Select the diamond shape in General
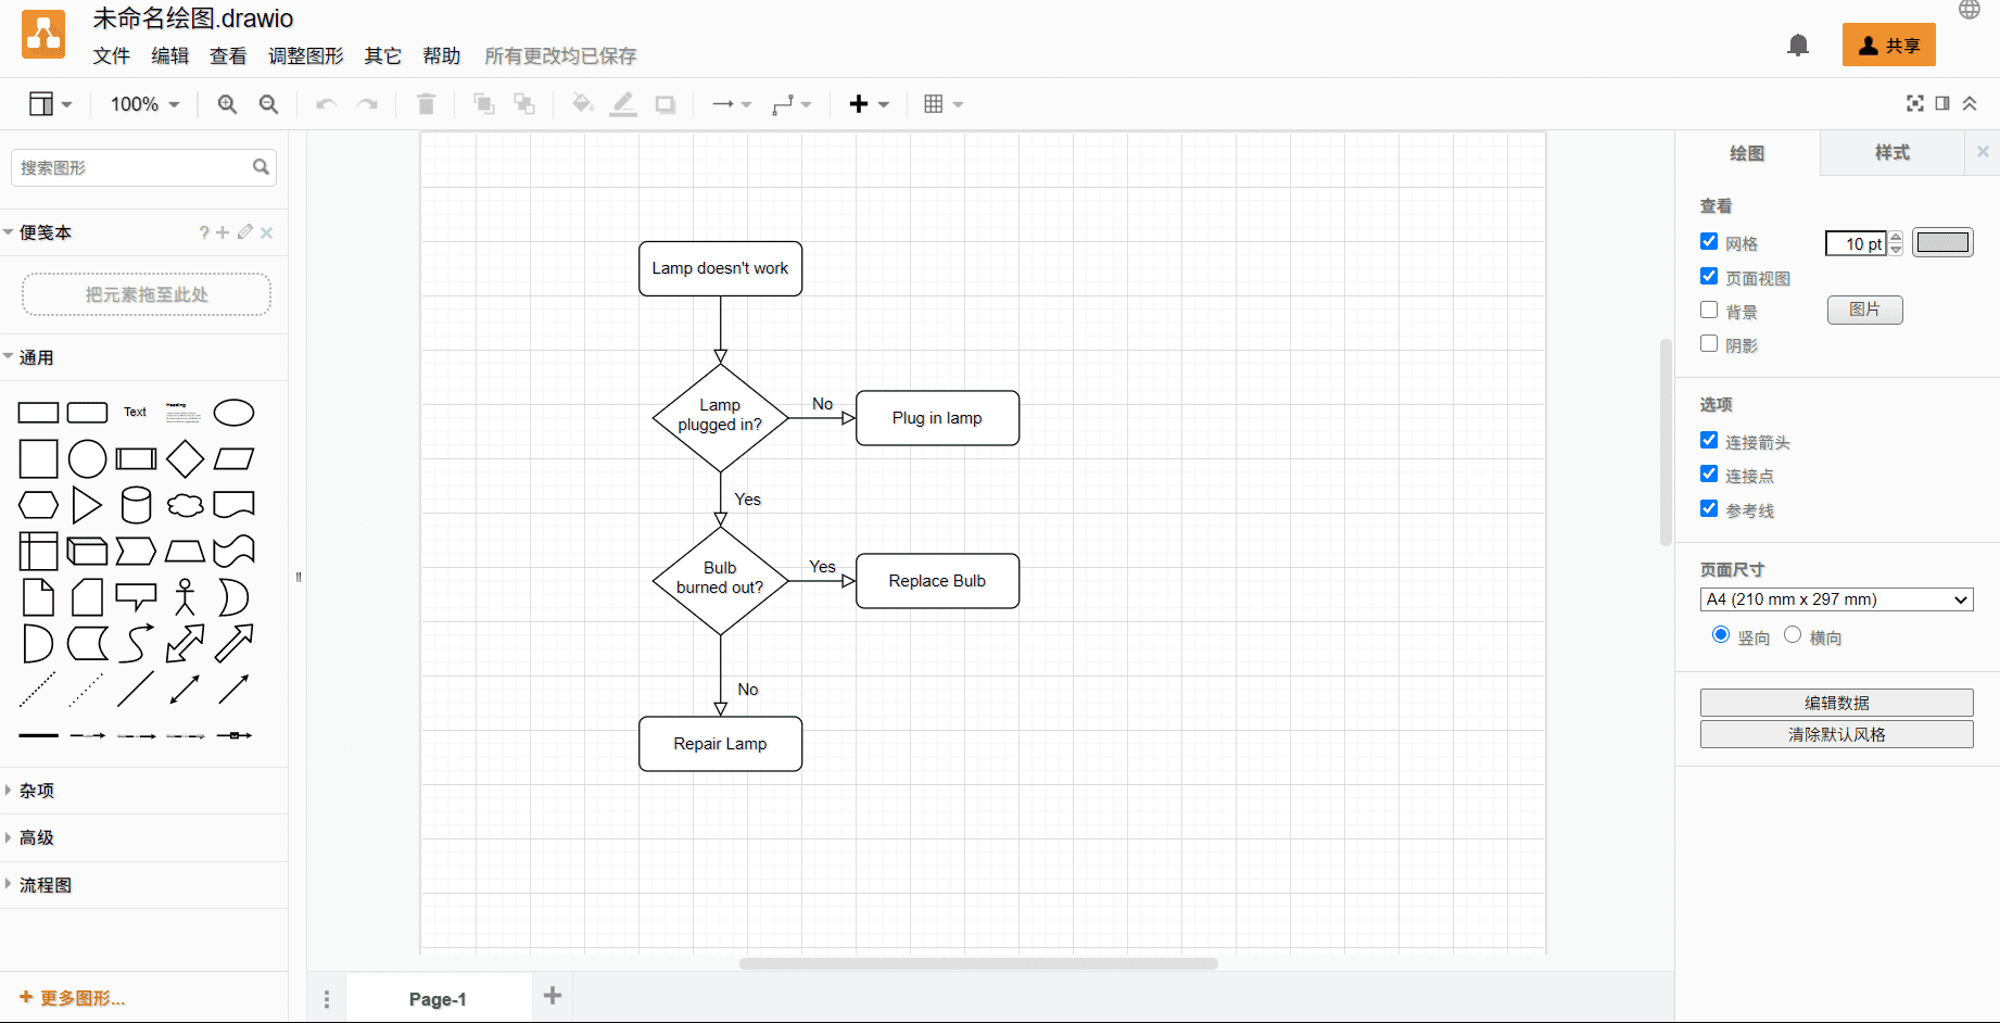Image resolution: width=2000 pixels, height=1023 pixels. click(185, 459)
